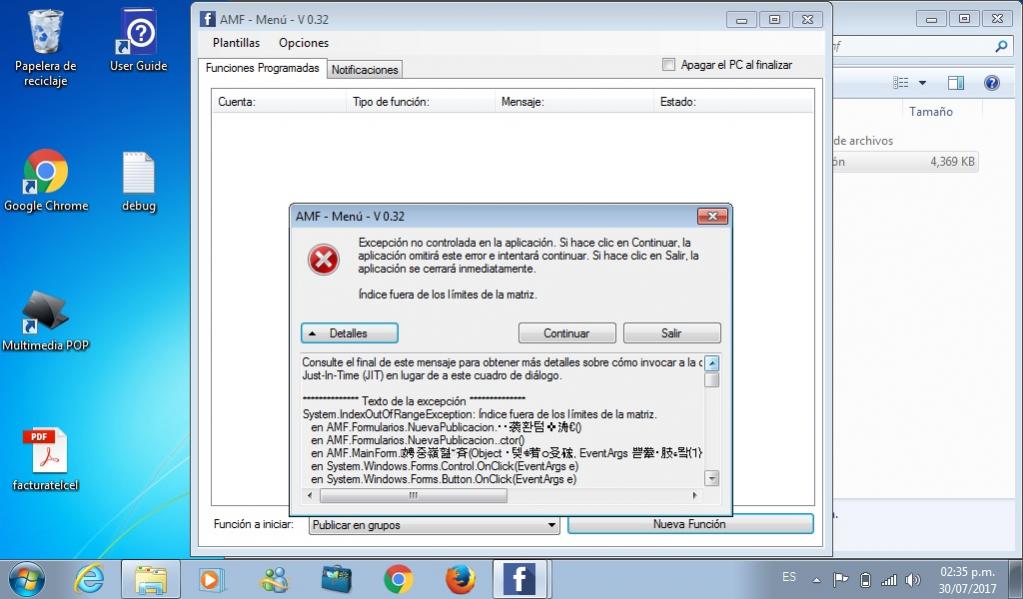Open the facturatelcel PDF file
This screenshot has width=1023, height=599.
pyautogui.click(x=45, y=451)
